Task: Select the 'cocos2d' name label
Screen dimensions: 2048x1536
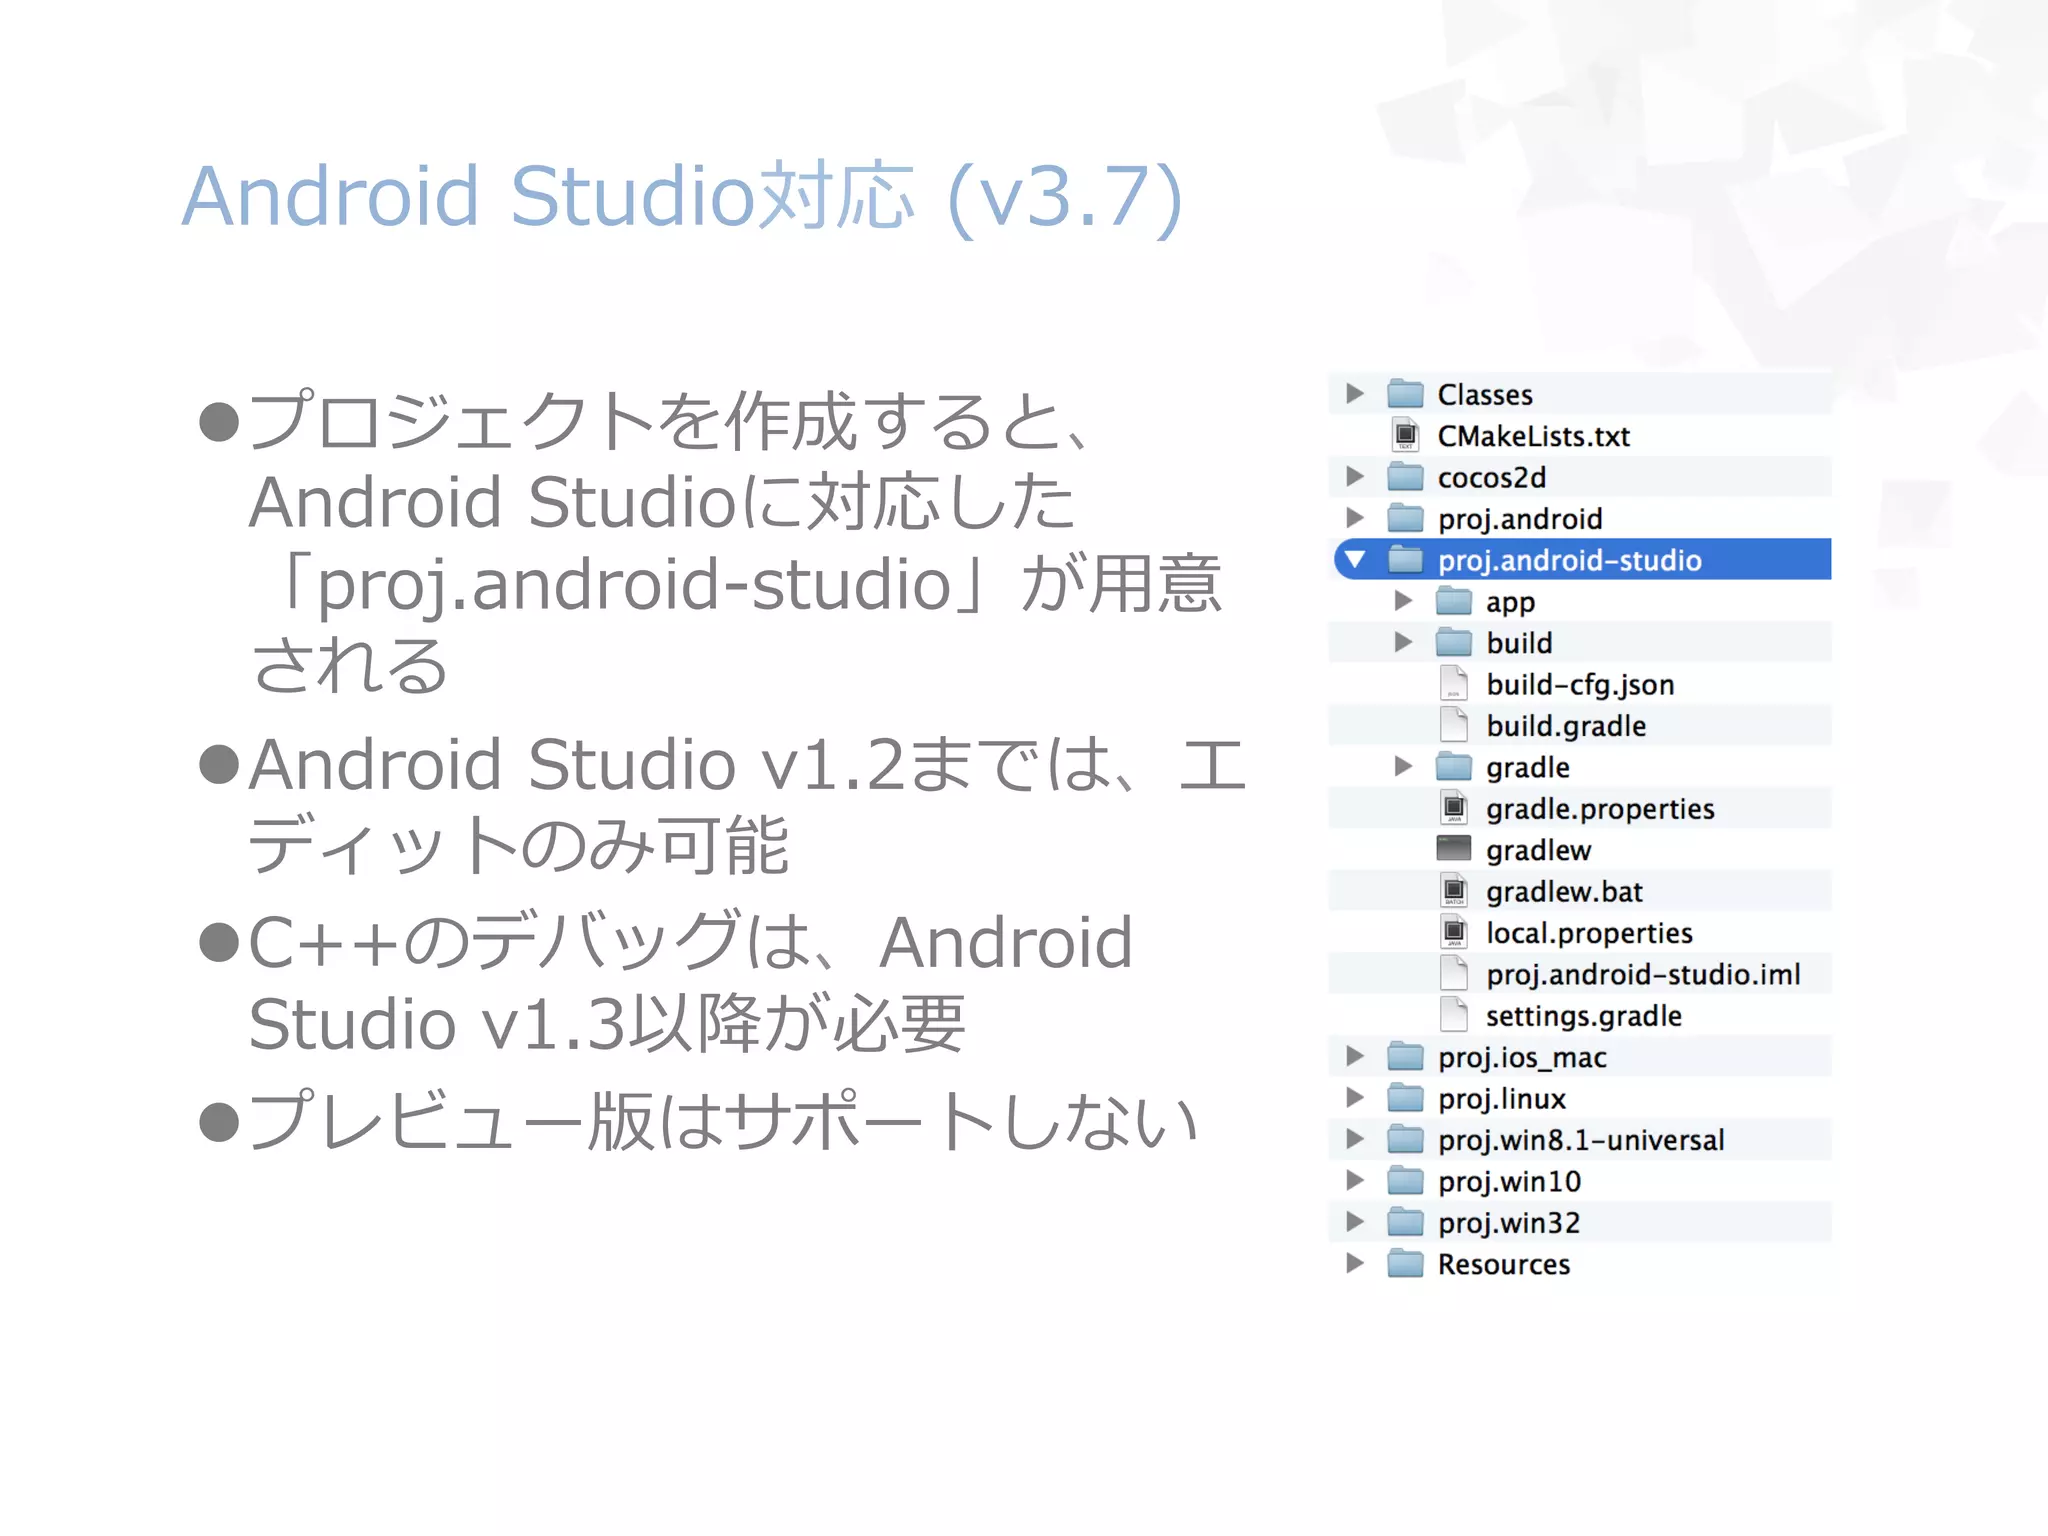Action: [x=1492, y=477]
